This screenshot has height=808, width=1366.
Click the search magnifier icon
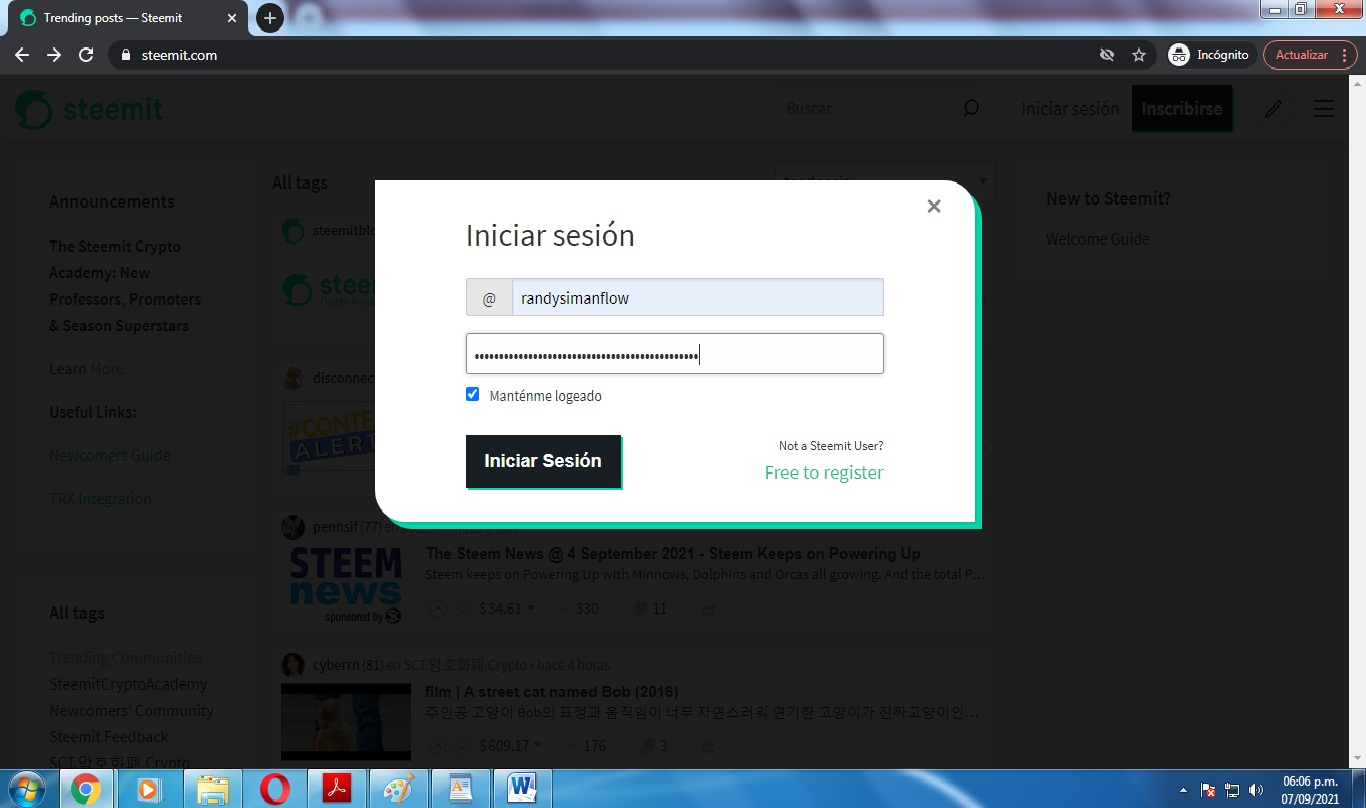point(970,108)
